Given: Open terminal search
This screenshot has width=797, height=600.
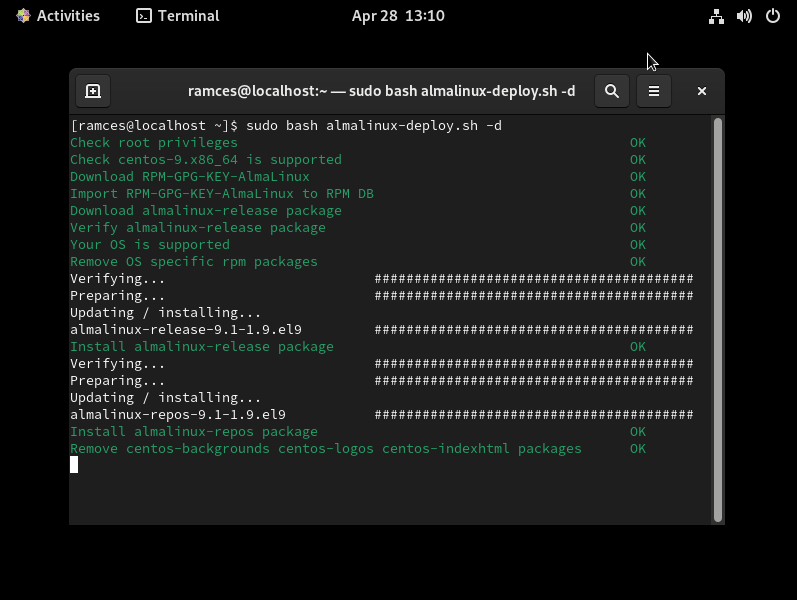Looking at the screenshot, I should [612, 91].
